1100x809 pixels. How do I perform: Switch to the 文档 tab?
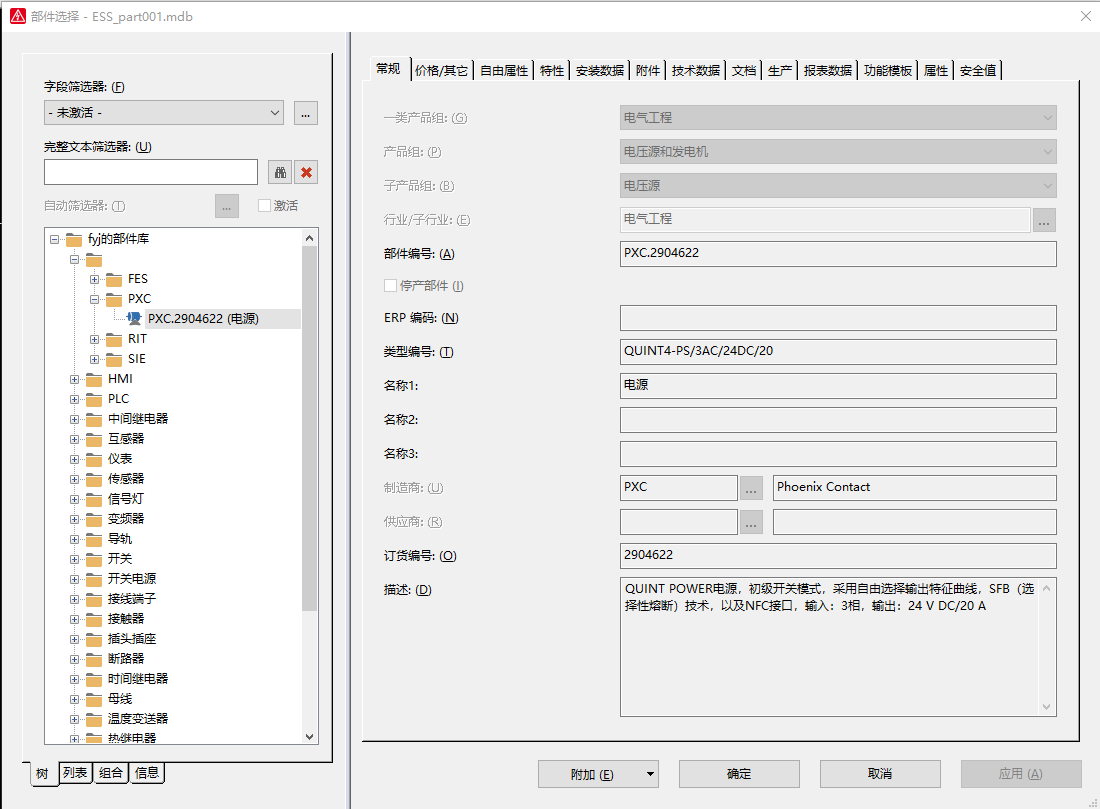(744, 70)
